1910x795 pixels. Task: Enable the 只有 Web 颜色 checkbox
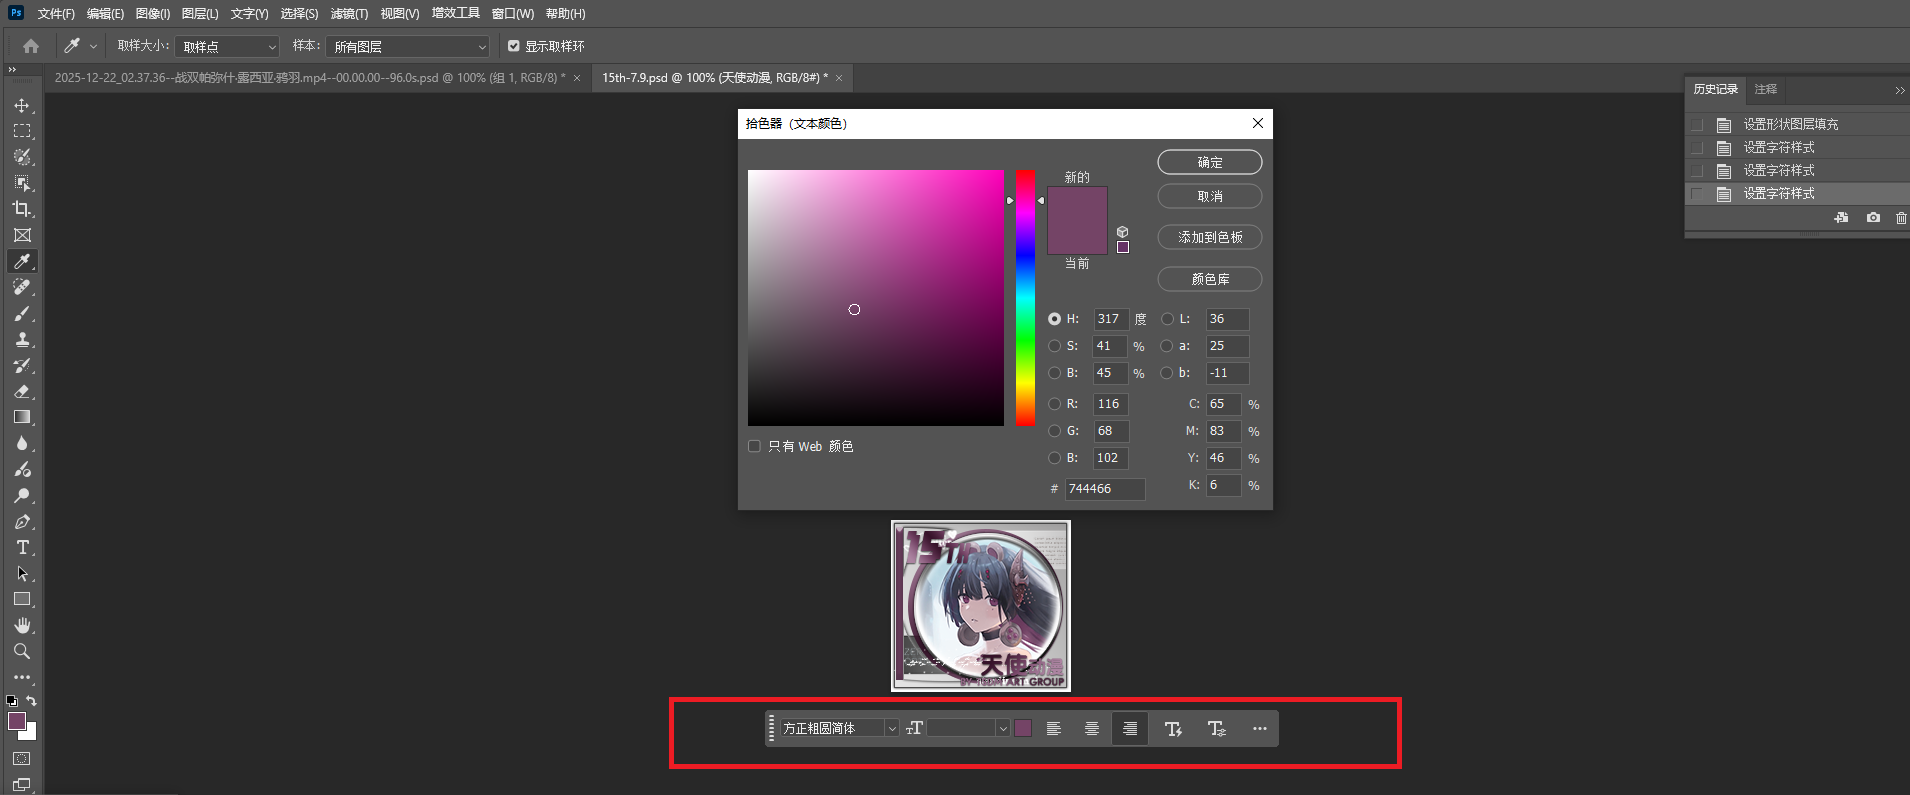tap(755, 446)
